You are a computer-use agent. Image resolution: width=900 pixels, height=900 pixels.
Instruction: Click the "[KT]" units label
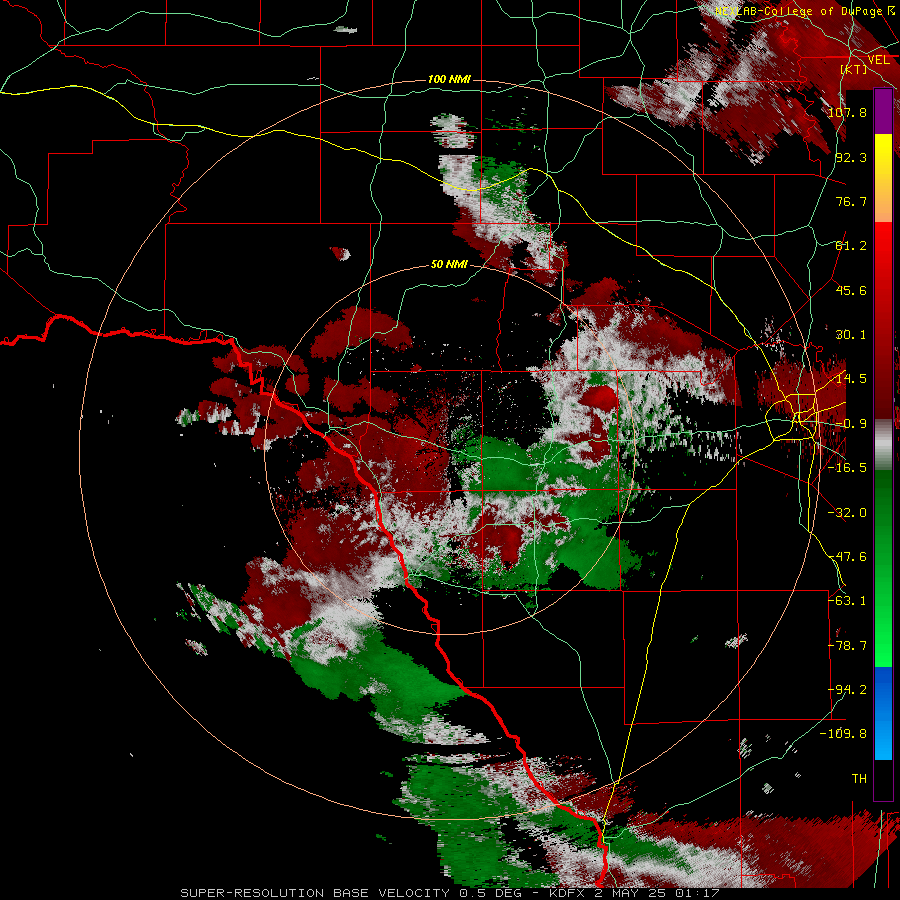(854, 69)
